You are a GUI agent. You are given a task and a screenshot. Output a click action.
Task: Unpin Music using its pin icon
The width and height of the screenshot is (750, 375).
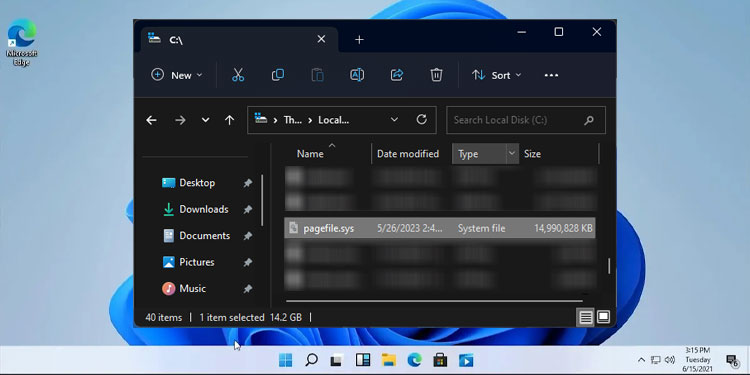(x=247, y=289)
